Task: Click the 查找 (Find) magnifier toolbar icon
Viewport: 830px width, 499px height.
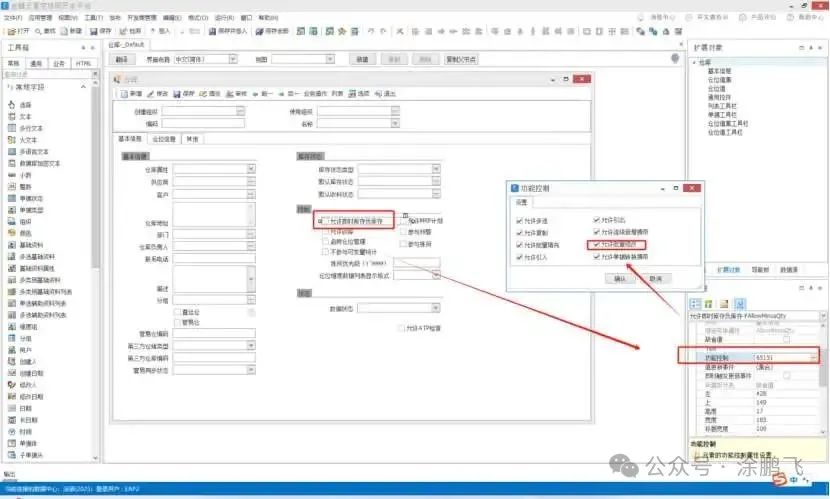Action: [44, 31]
